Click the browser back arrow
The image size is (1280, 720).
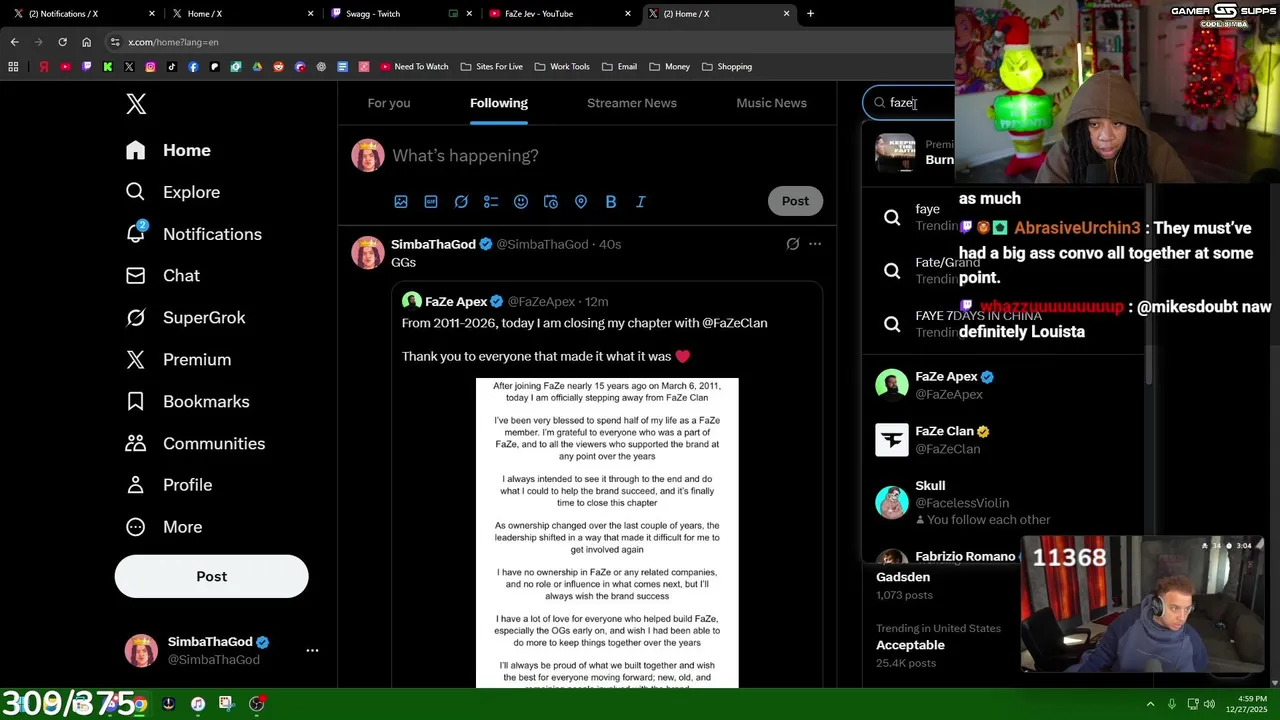click(14, 42)
